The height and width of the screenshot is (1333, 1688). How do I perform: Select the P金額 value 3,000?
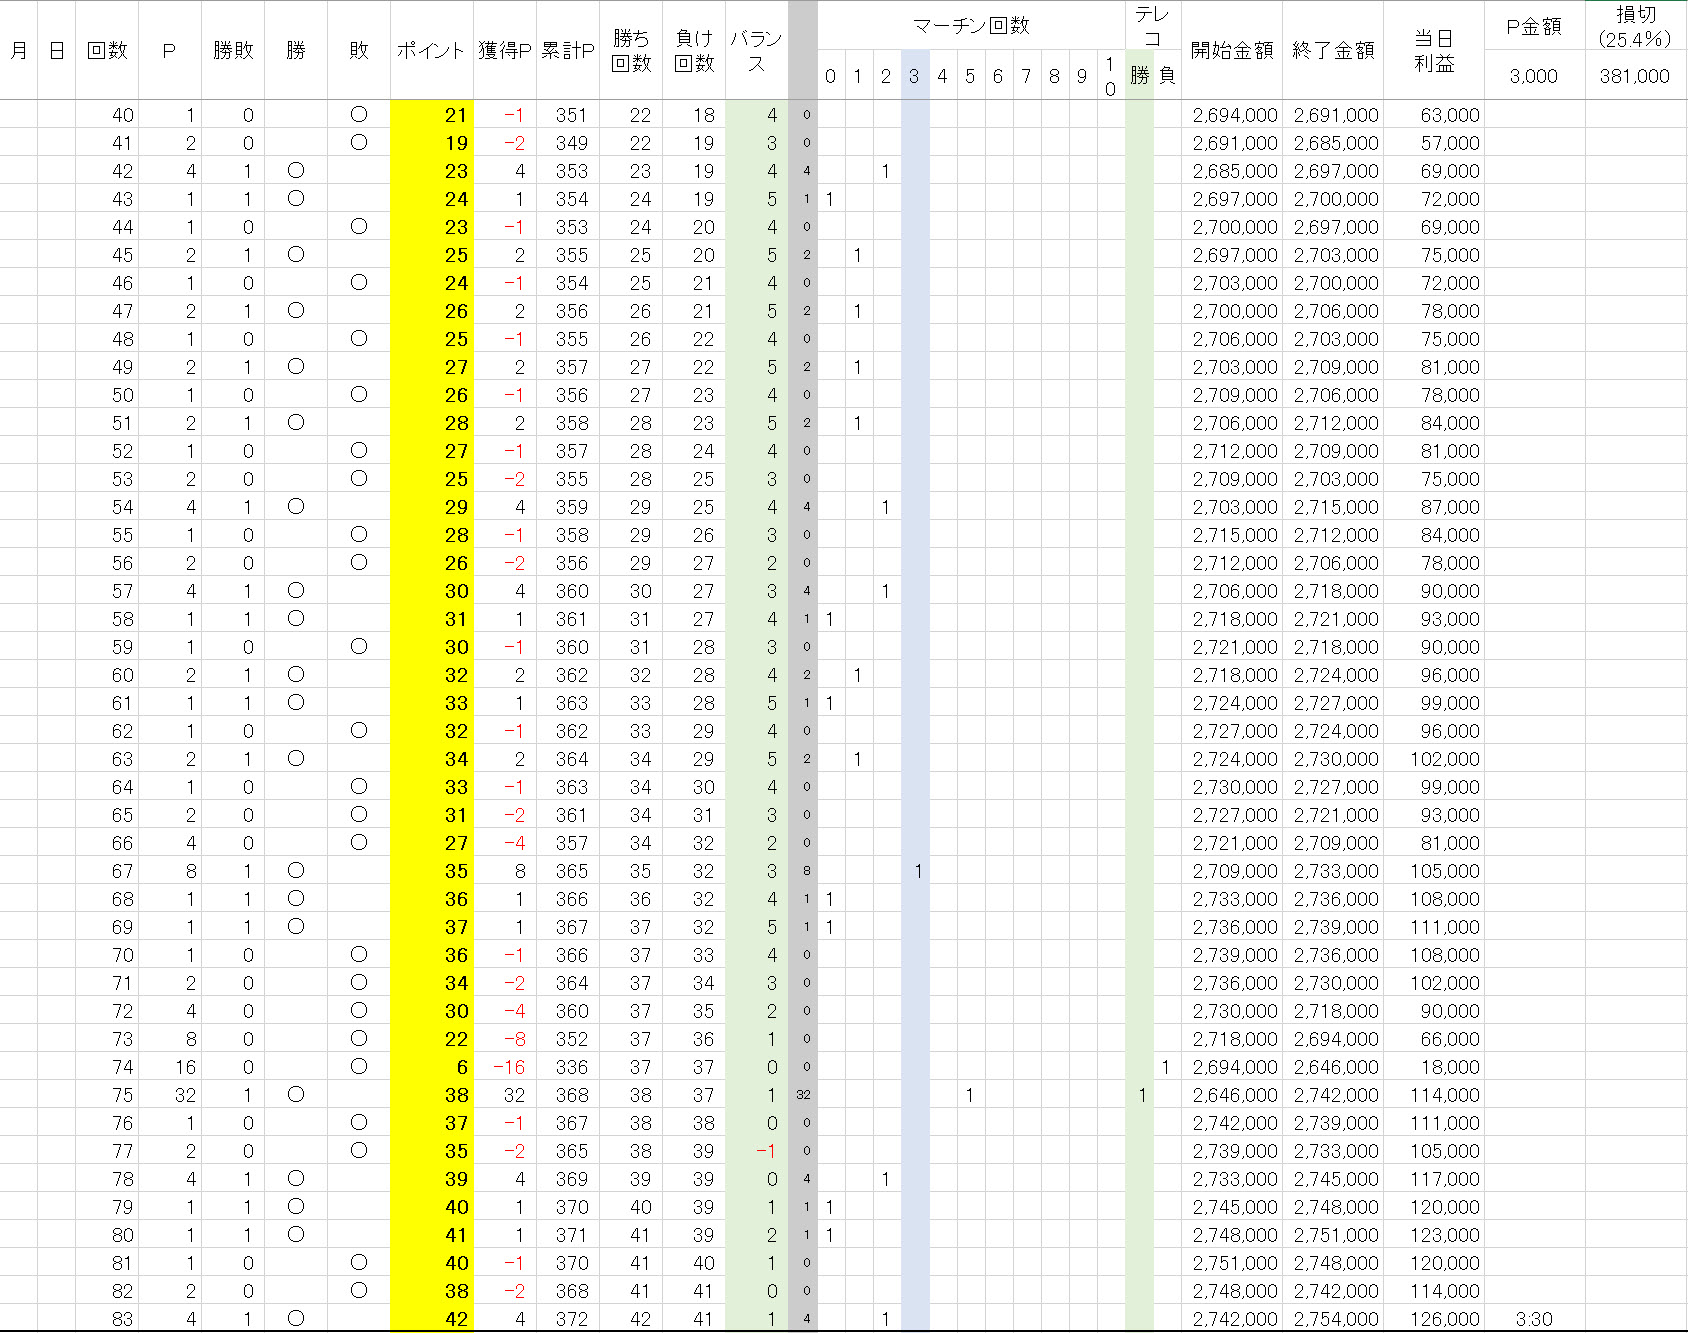point(1534,76)
